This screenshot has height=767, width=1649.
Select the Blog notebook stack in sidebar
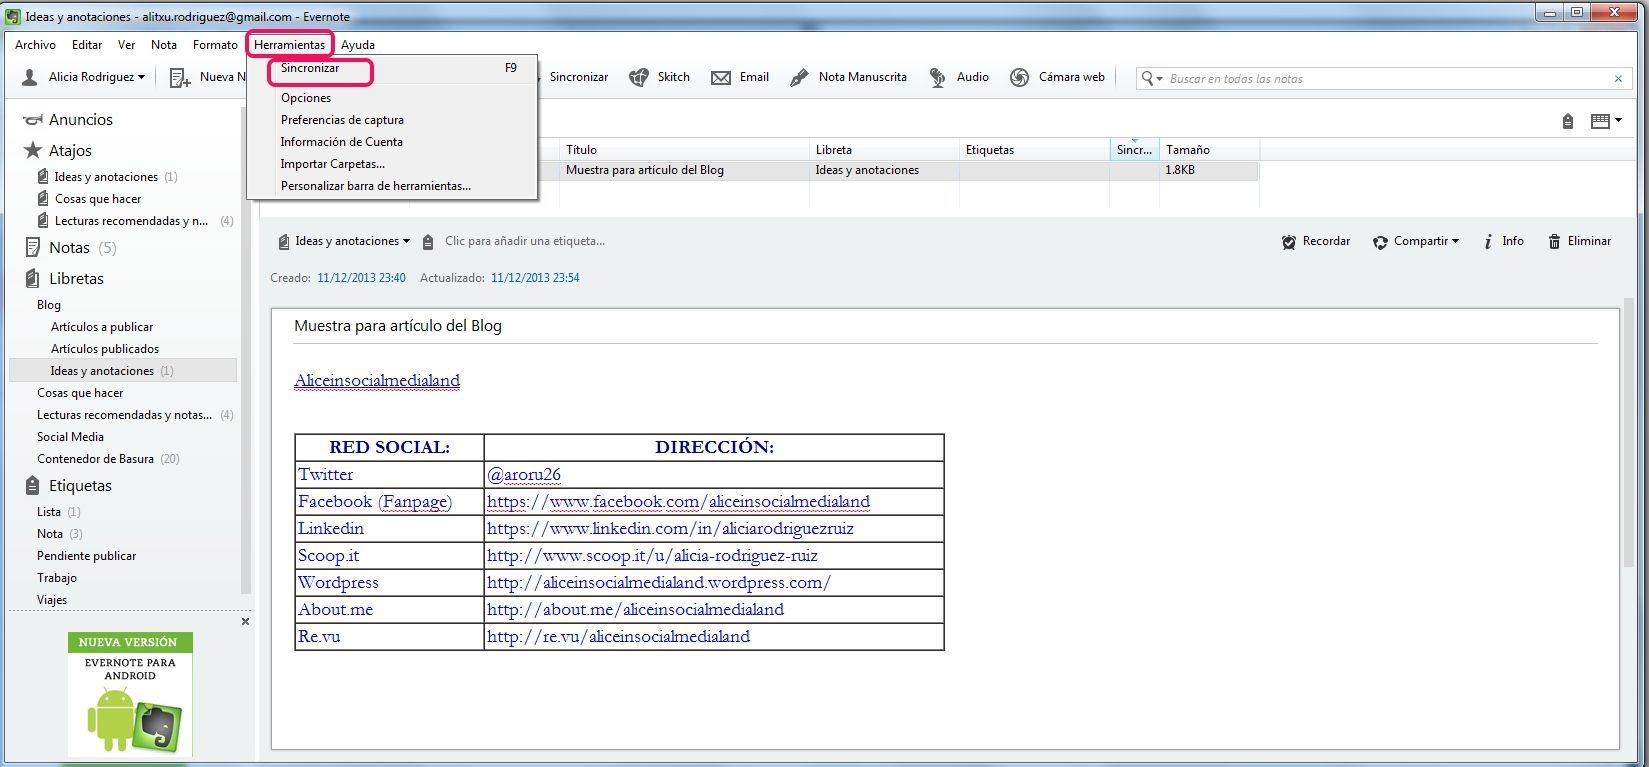pos(49,305)
